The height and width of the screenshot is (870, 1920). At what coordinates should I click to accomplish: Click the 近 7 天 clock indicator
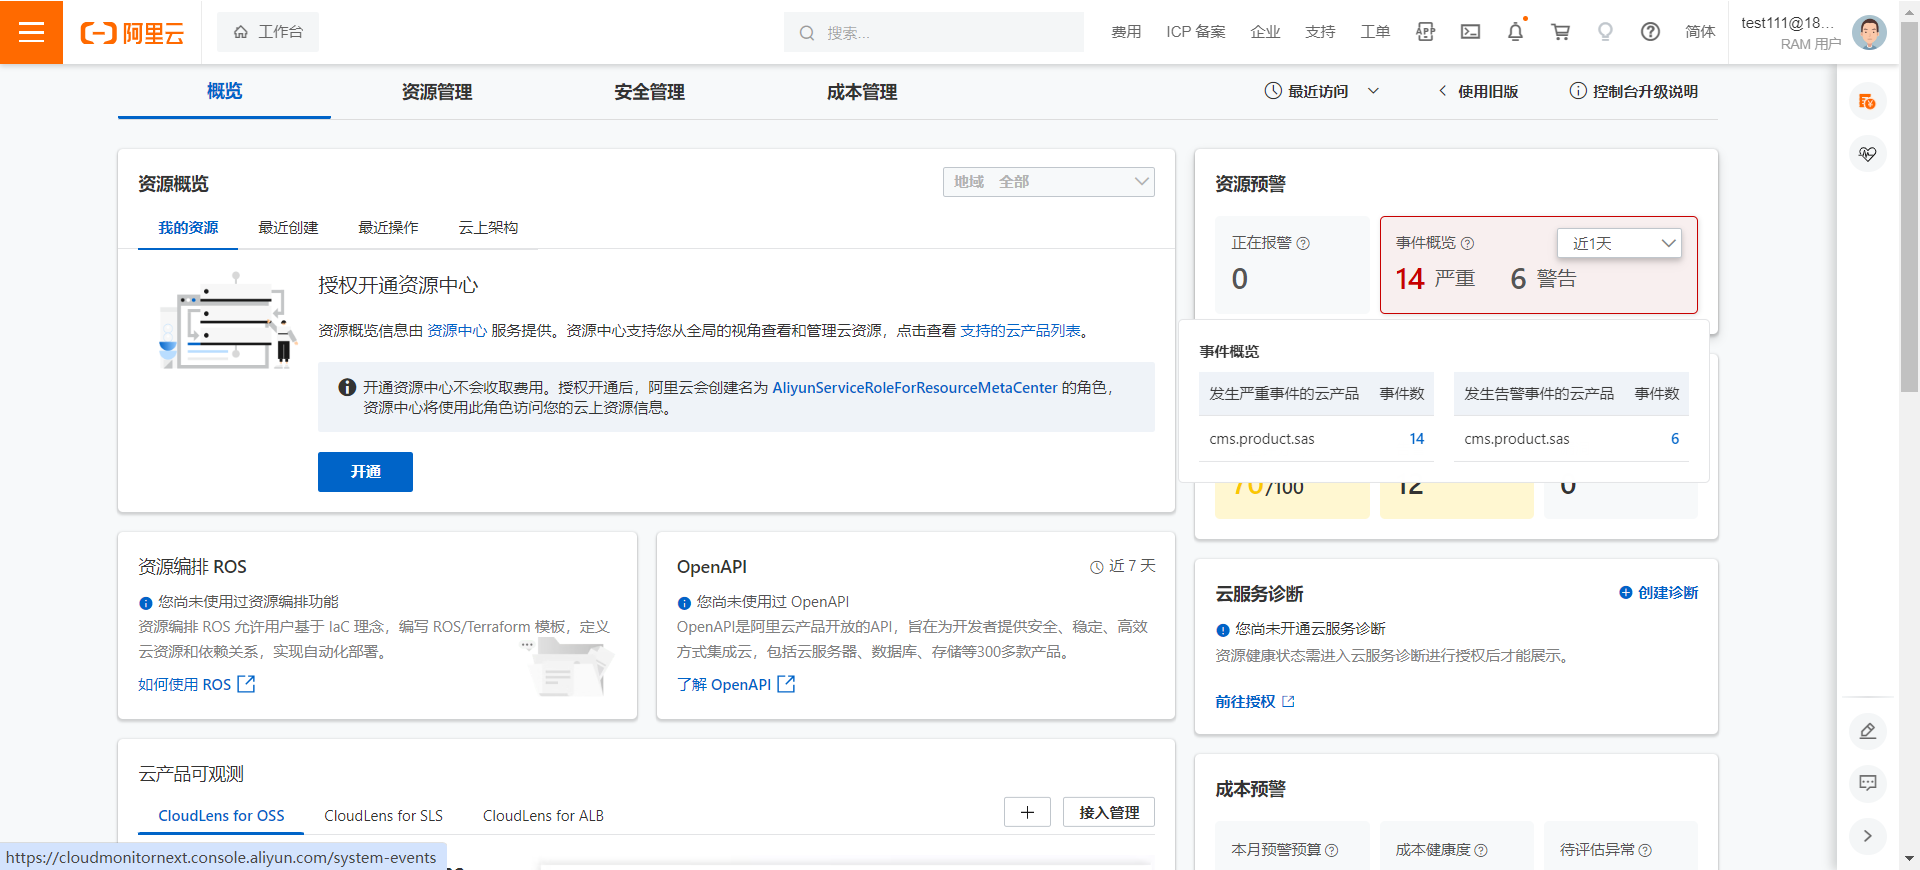click(1123, 566)
